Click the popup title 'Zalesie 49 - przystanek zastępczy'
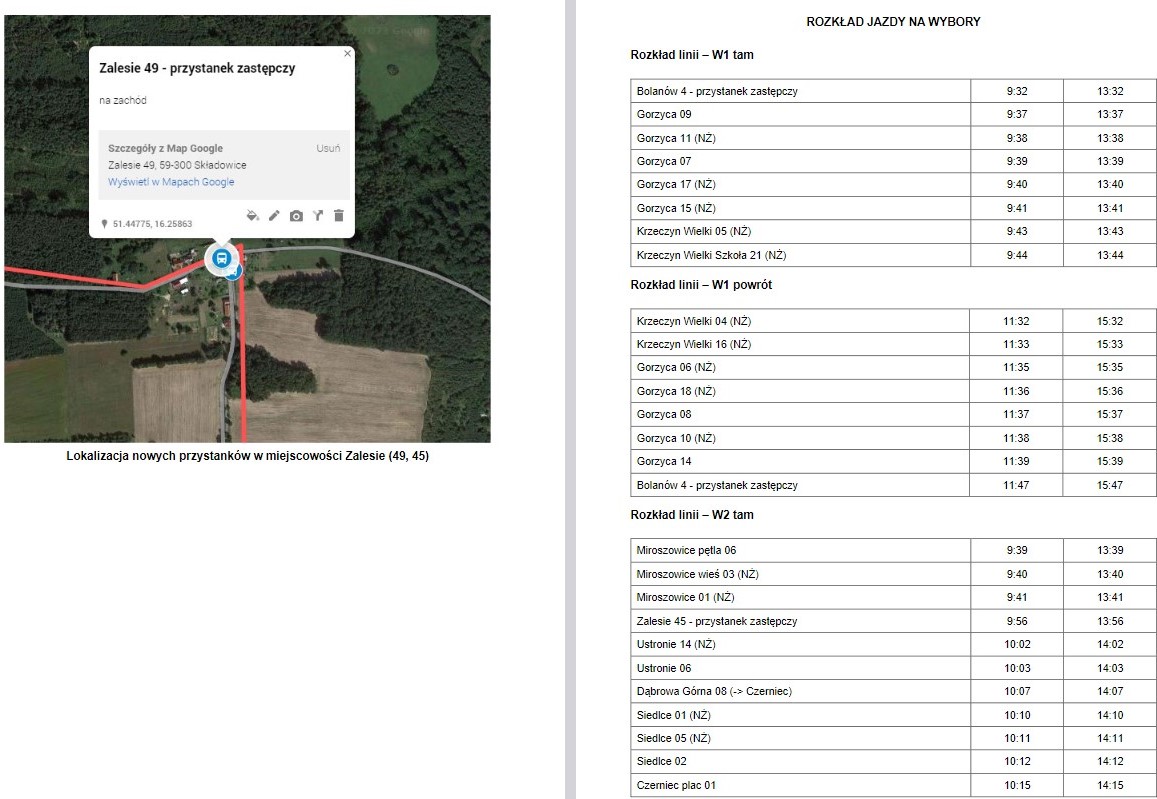Image resolution: width=1157 pixels, height=799 pixels. [x=197, y=69]
